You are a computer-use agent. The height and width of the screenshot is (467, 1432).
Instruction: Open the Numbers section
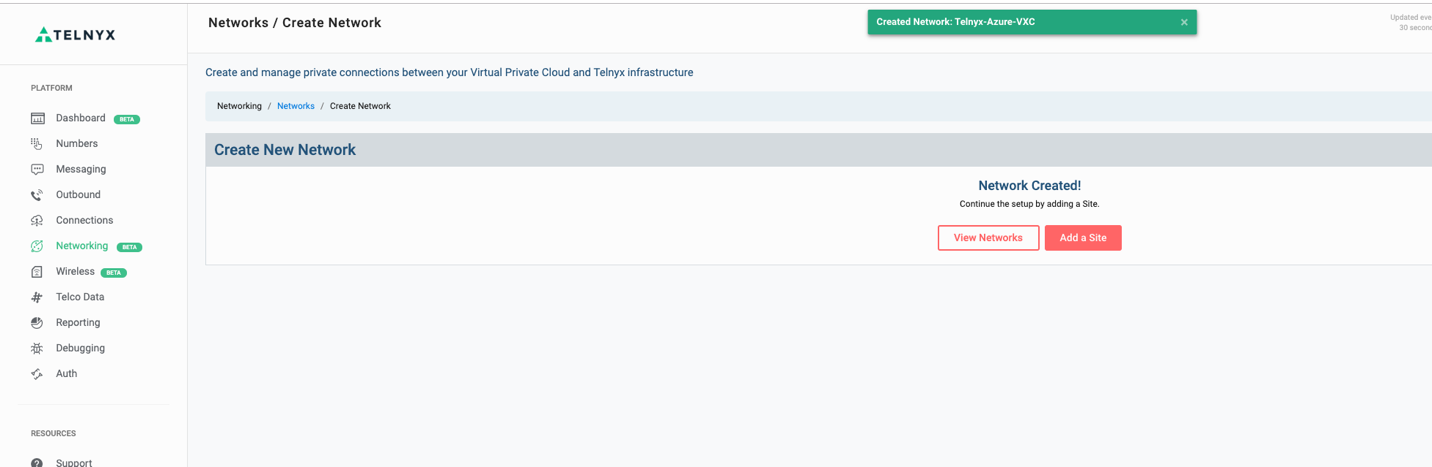77,144
